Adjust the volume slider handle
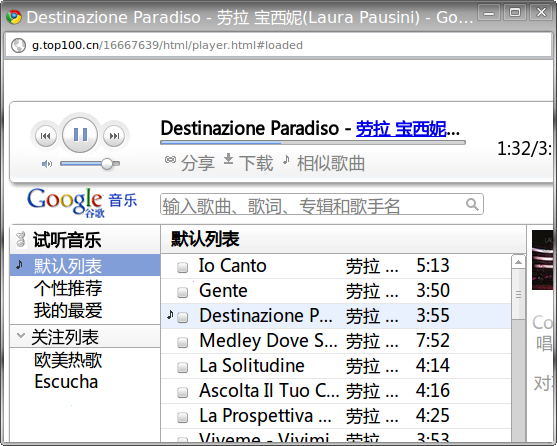557x446 pixels. (x=107, y=164)
